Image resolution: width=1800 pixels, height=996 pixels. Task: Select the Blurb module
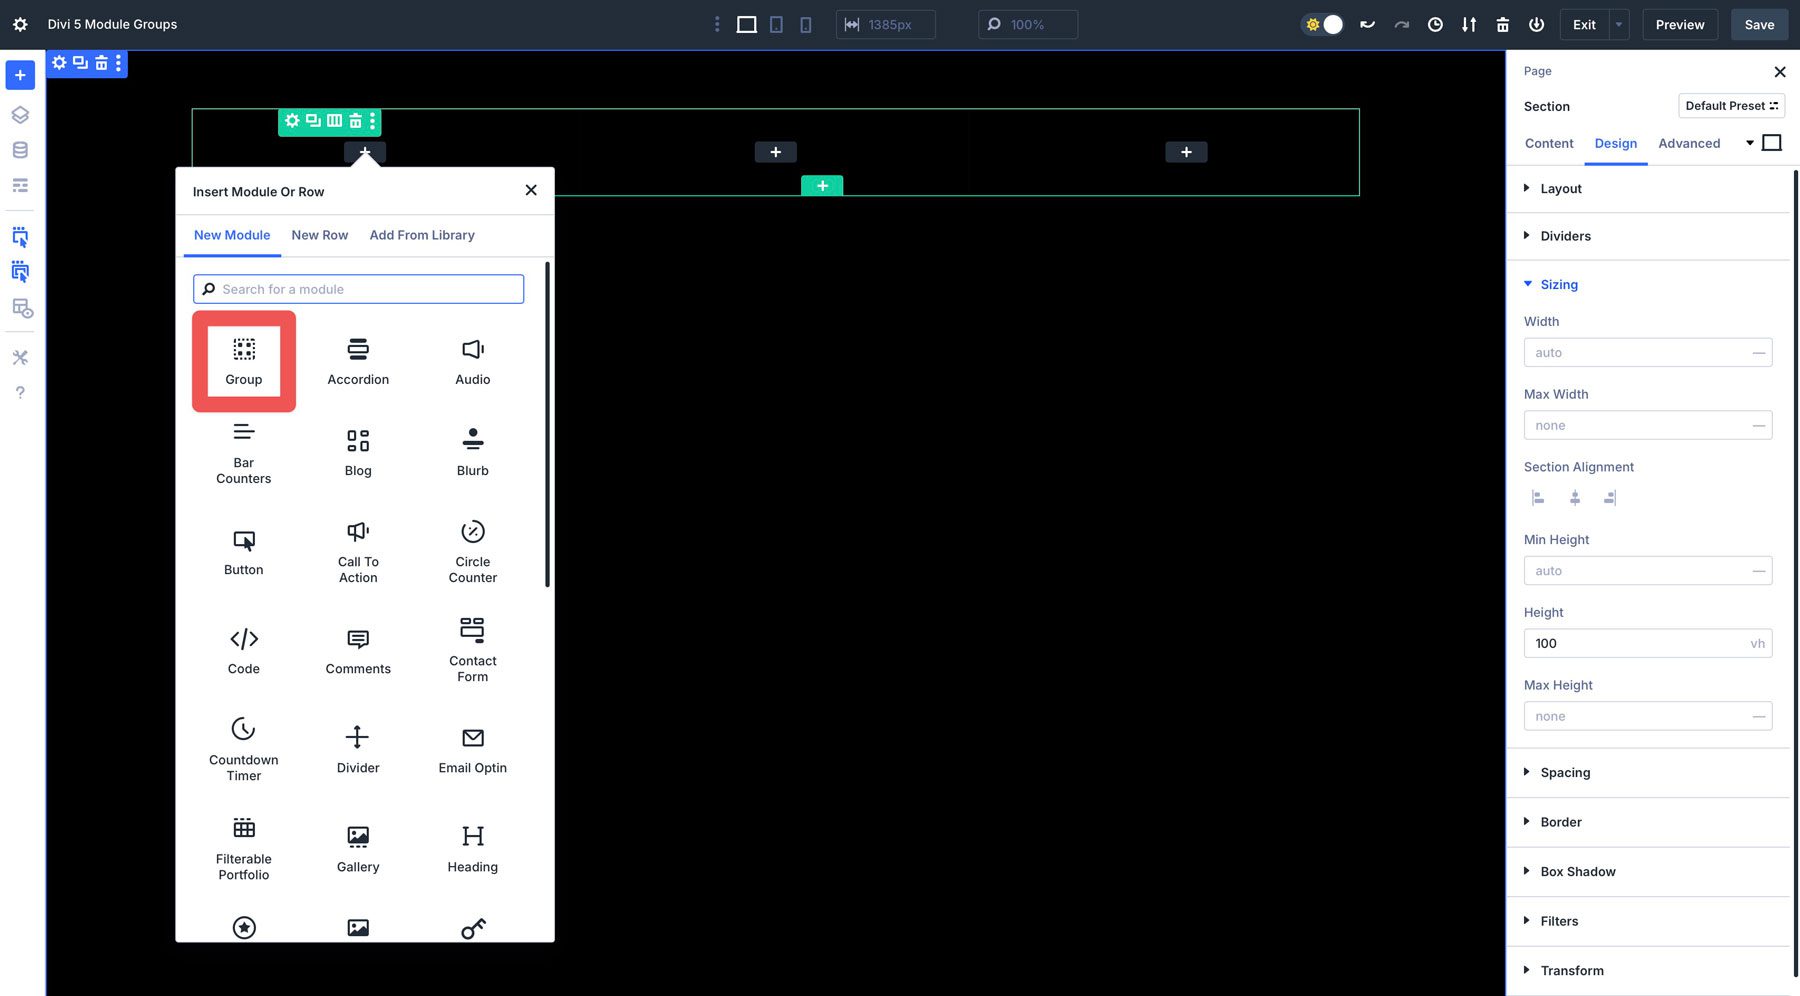click(472, 450)
